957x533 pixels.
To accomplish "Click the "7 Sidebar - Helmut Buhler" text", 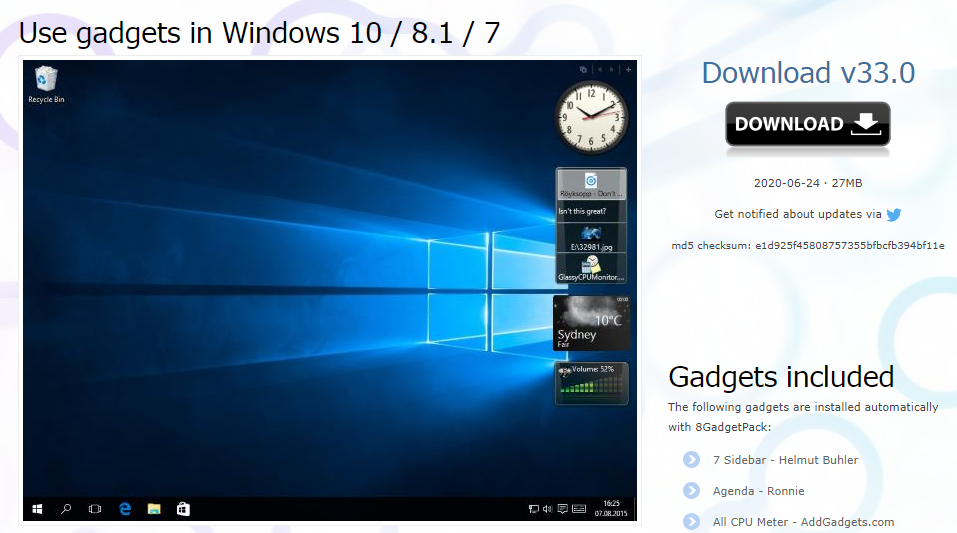I will [785, 460].
